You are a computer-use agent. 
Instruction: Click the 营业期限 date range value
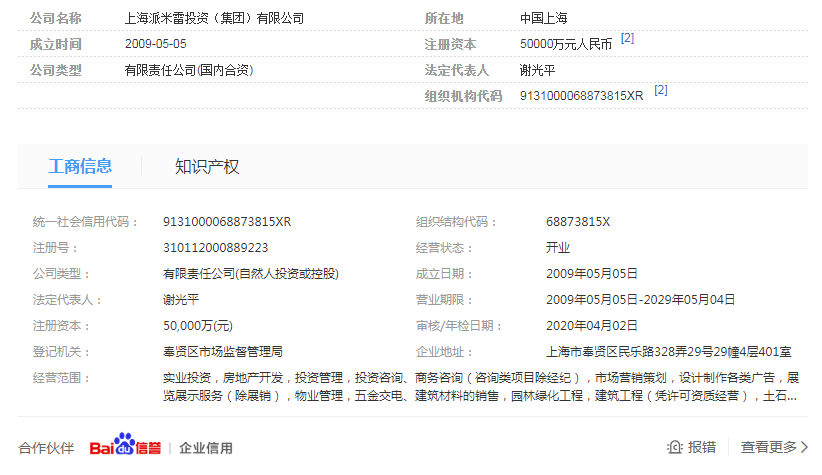tap(640, 300)
